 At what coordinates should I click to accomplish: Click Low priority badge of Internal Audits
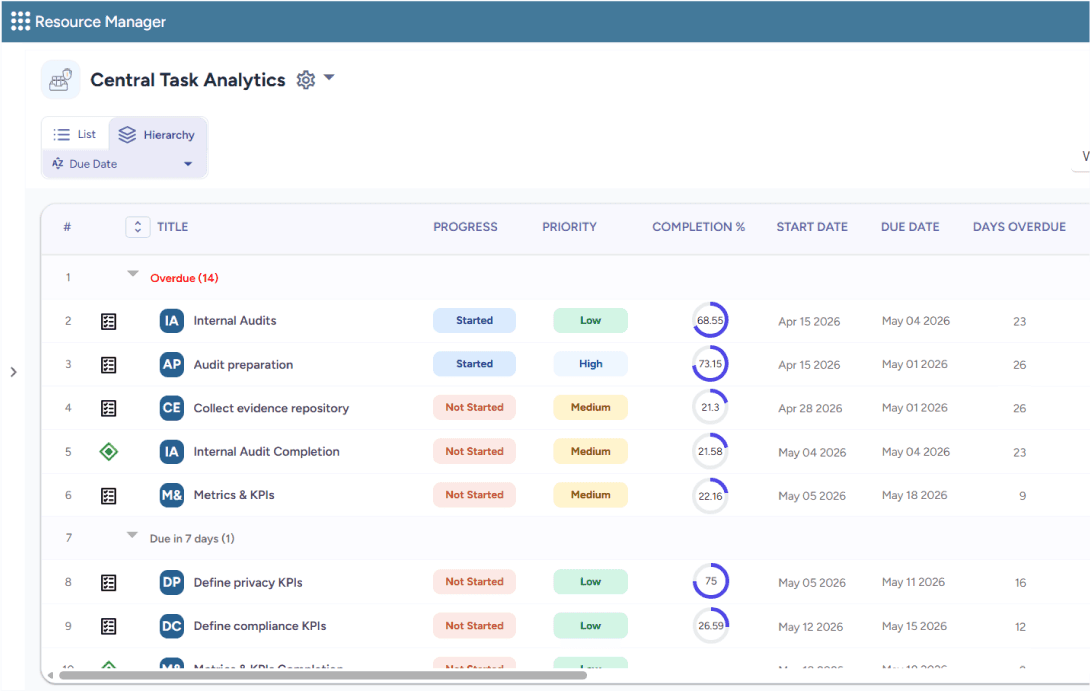(x=590, y=320)
